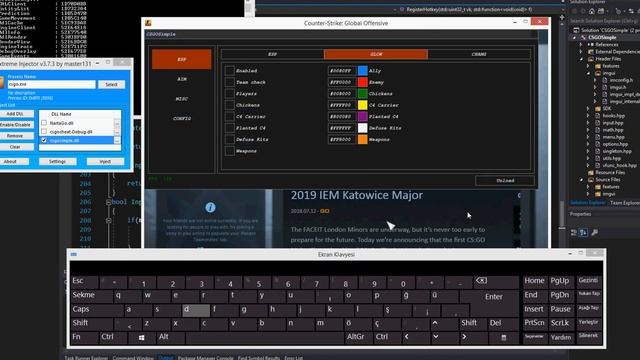The height and width of the screenshot is (360, 640).
Task: Click the info icon in CS:GO friends panel
Action: (x=210, y=207)
